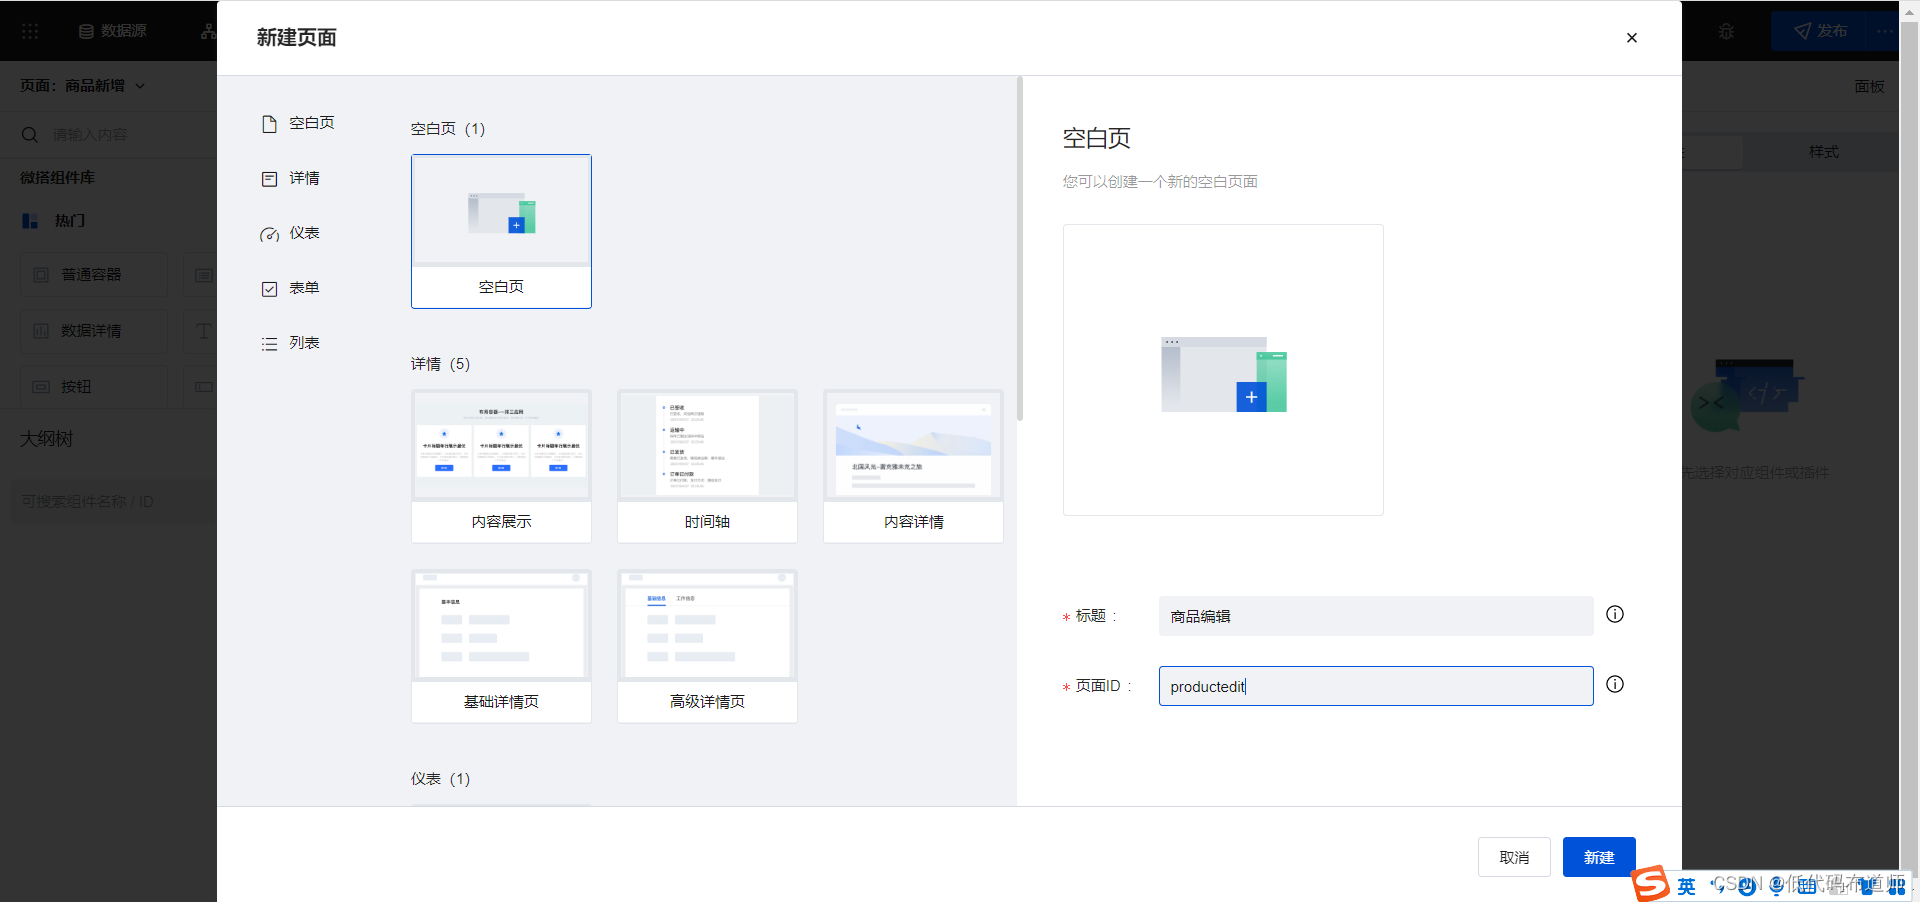Image resolution: width=1920 pixels, height=902 pixels.
Task: Select the 仪表 category in sidebar
Action: [x=291, y=233]
